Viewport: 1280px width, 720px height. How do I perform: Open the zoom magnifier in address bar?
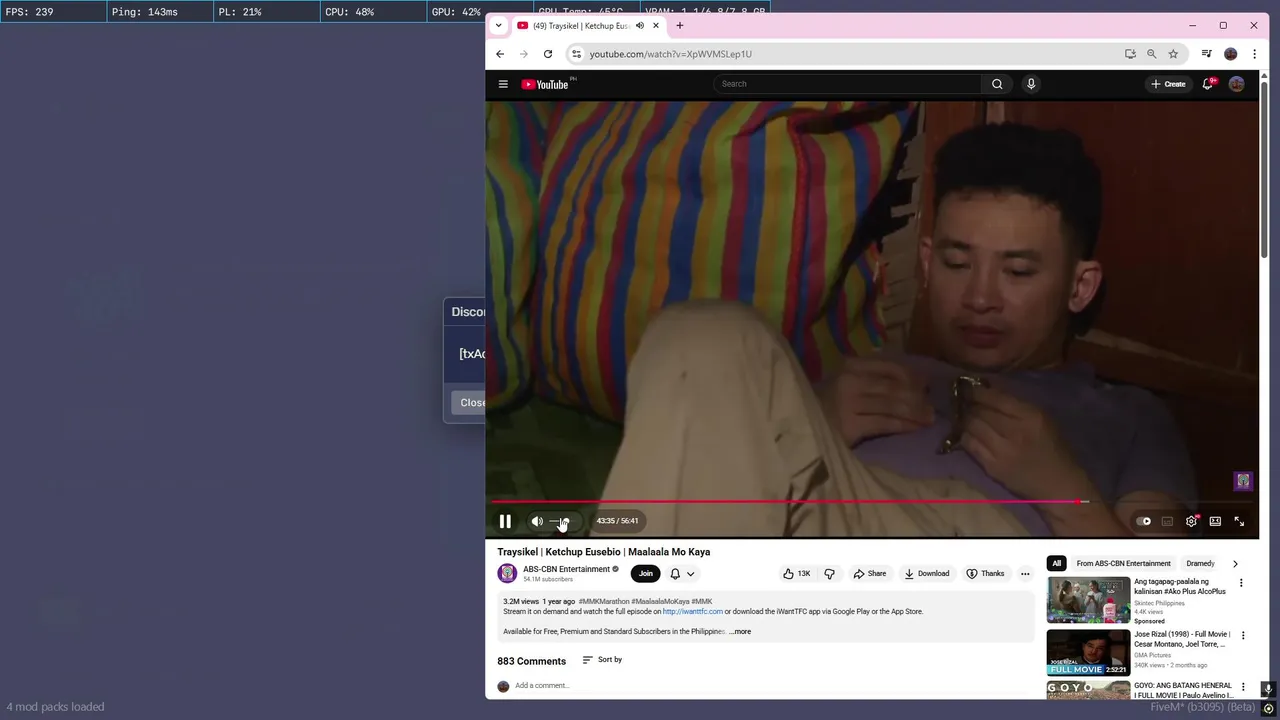pos(1152,54)
